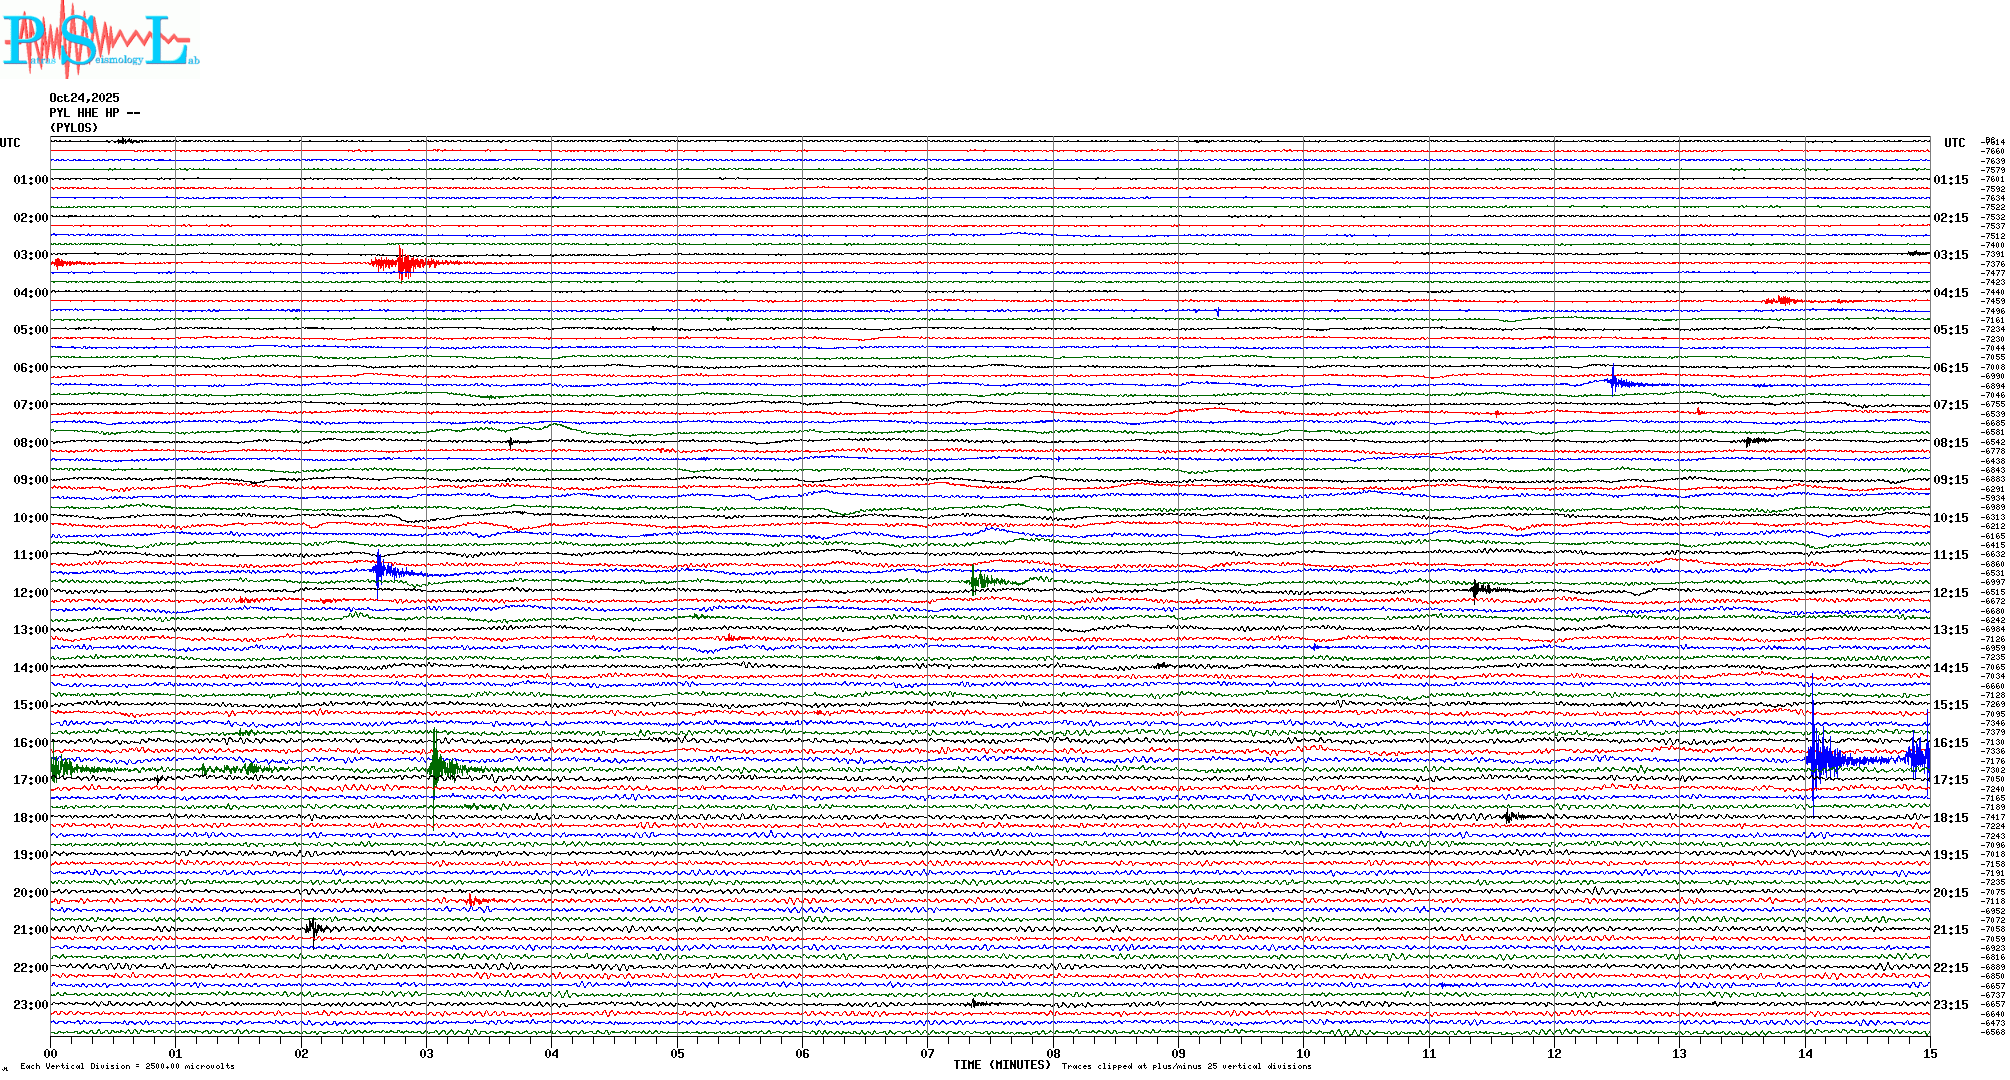Click the UTC label on the right axis

(x=1954, y=143)
